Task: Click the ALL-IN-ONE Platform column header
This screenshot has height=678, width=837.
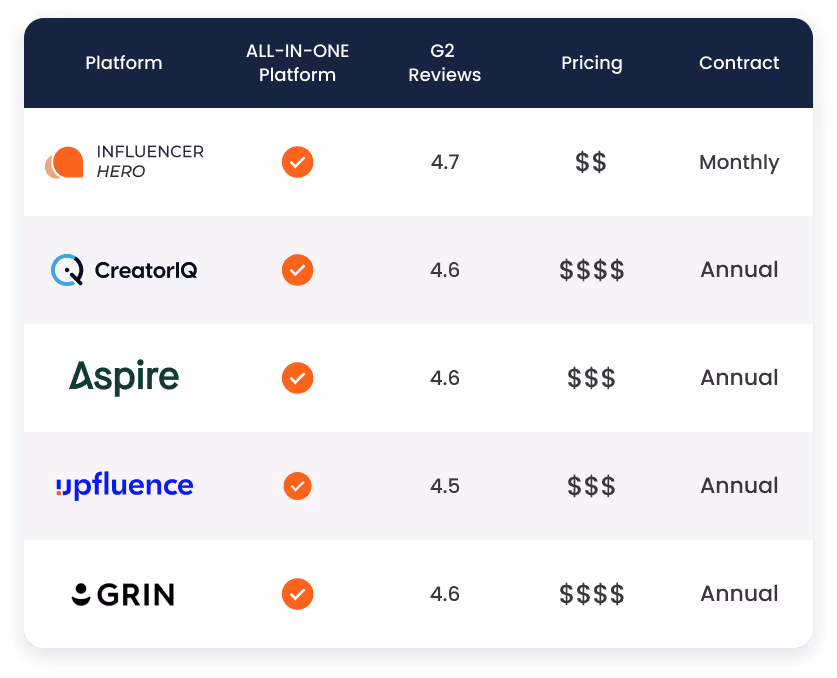Action: coord(297,63)
